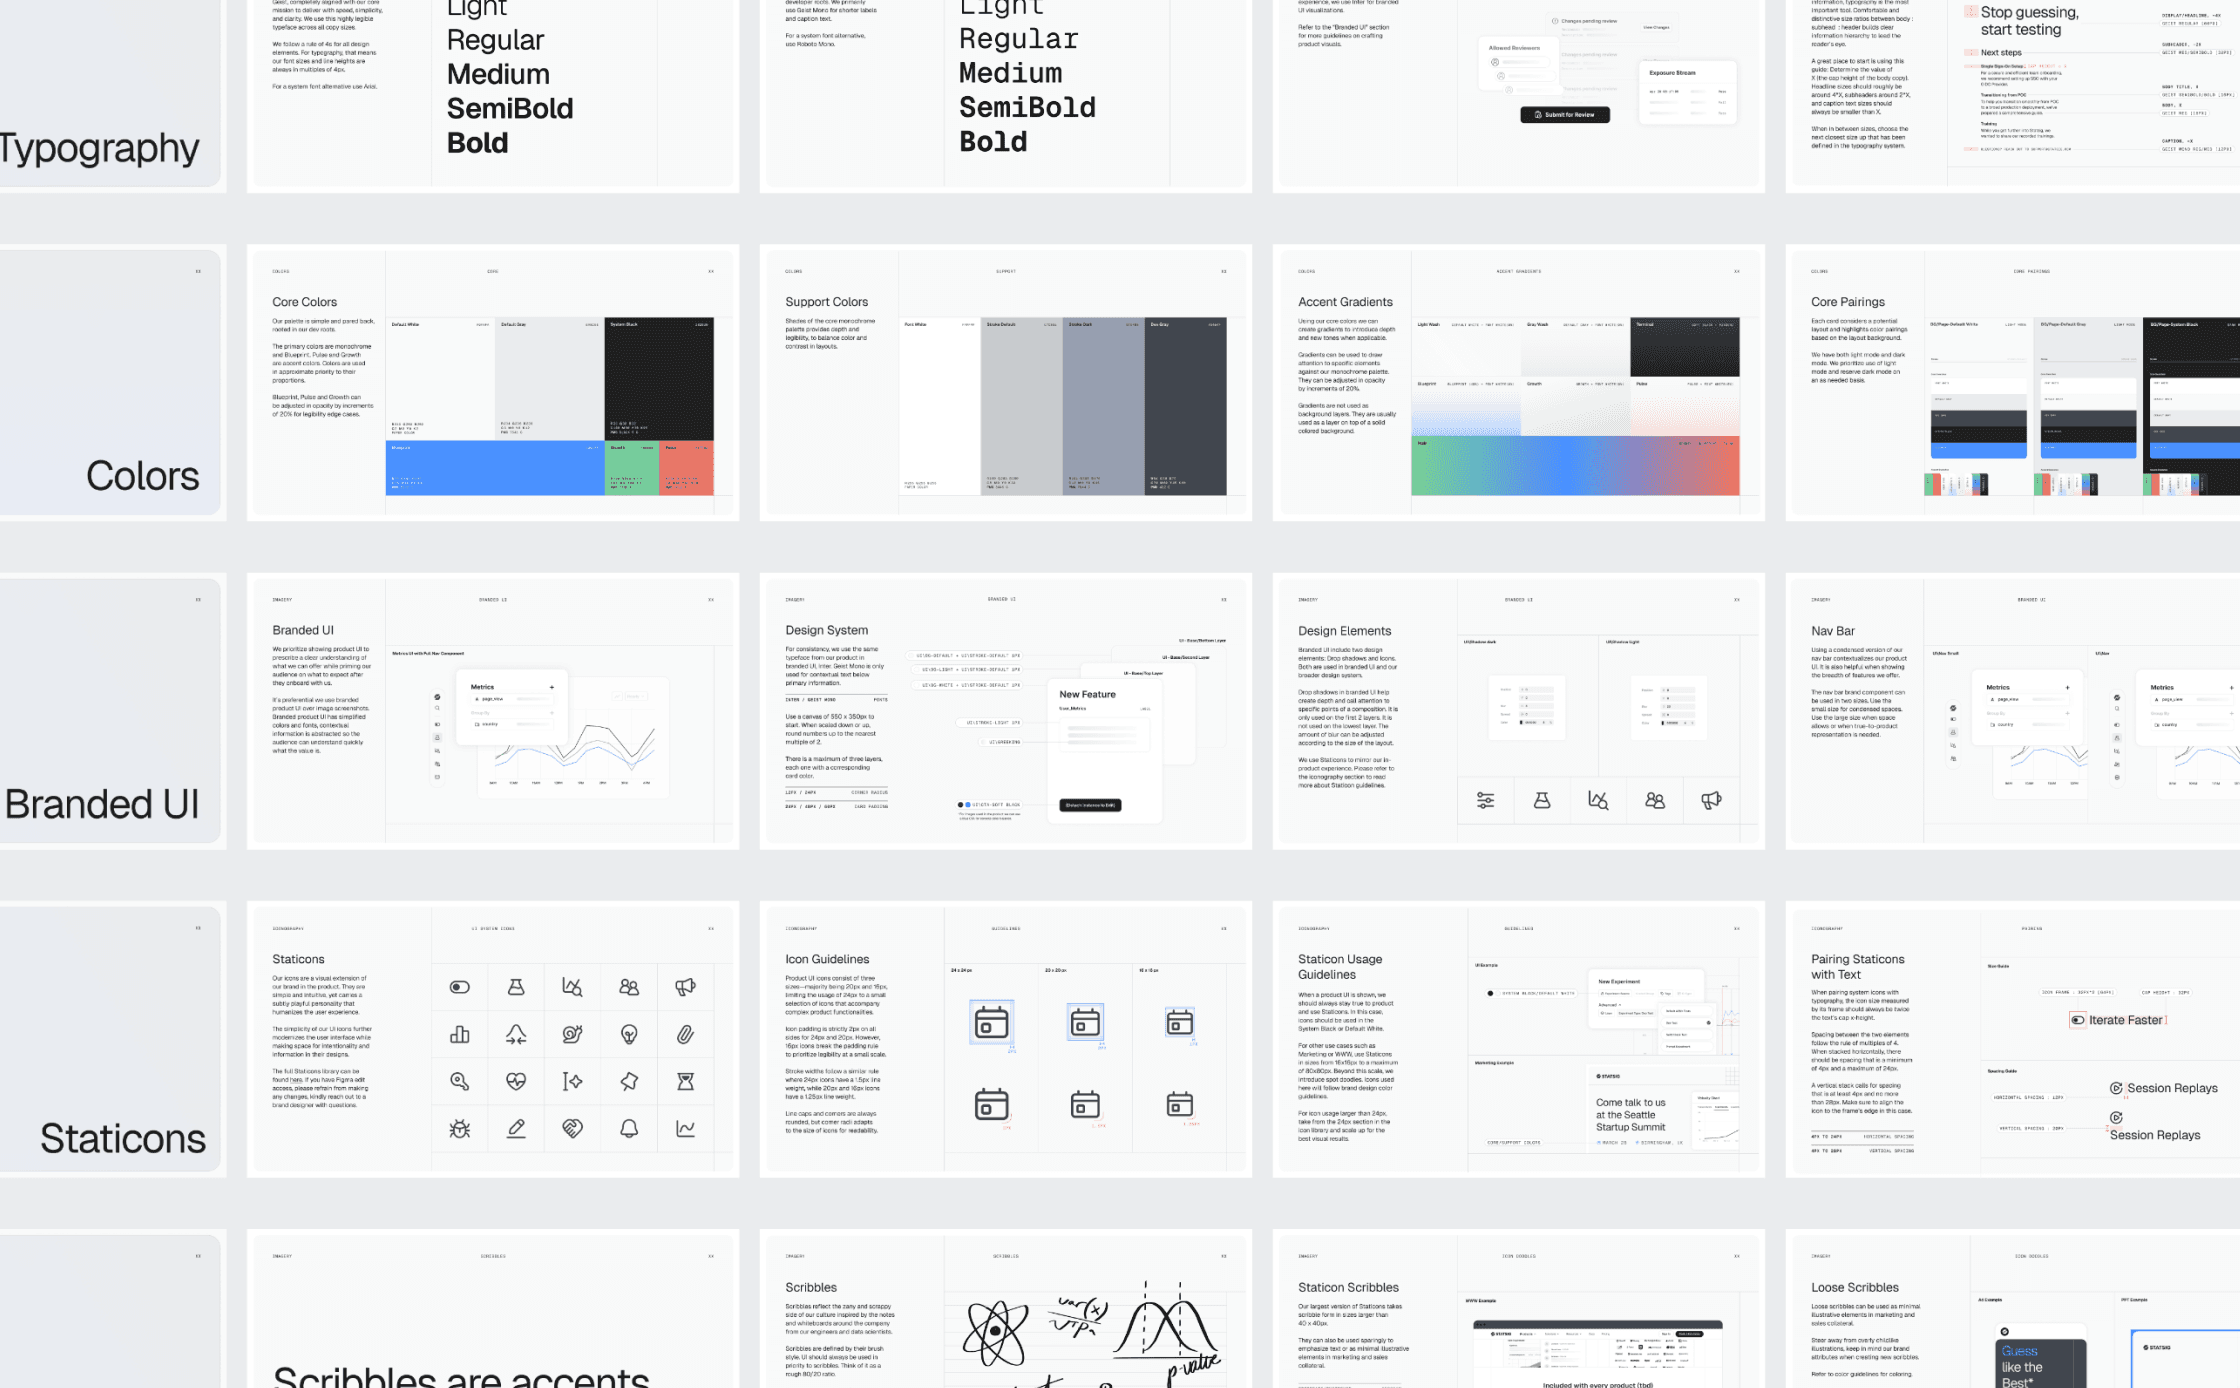The image size is (2240, 1388).
Task: Select the key icon in Staticons grid
Action: [x=459, y=1081]
